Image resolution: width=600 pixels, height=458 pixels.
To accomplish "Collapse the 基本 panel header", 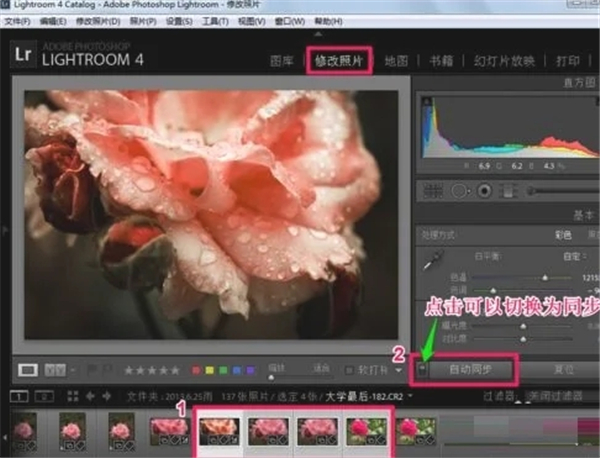I will point(583,215).
